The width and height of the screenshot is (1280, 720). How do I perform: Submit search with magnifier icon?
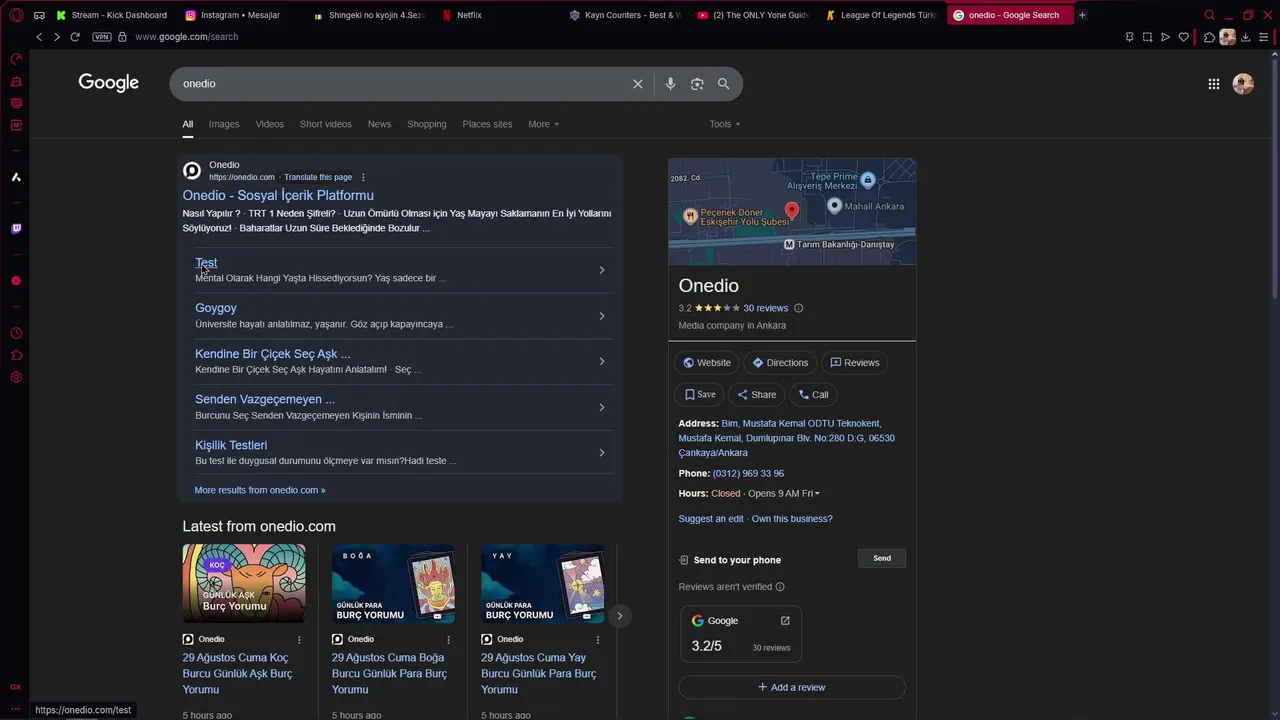(724, 84)
